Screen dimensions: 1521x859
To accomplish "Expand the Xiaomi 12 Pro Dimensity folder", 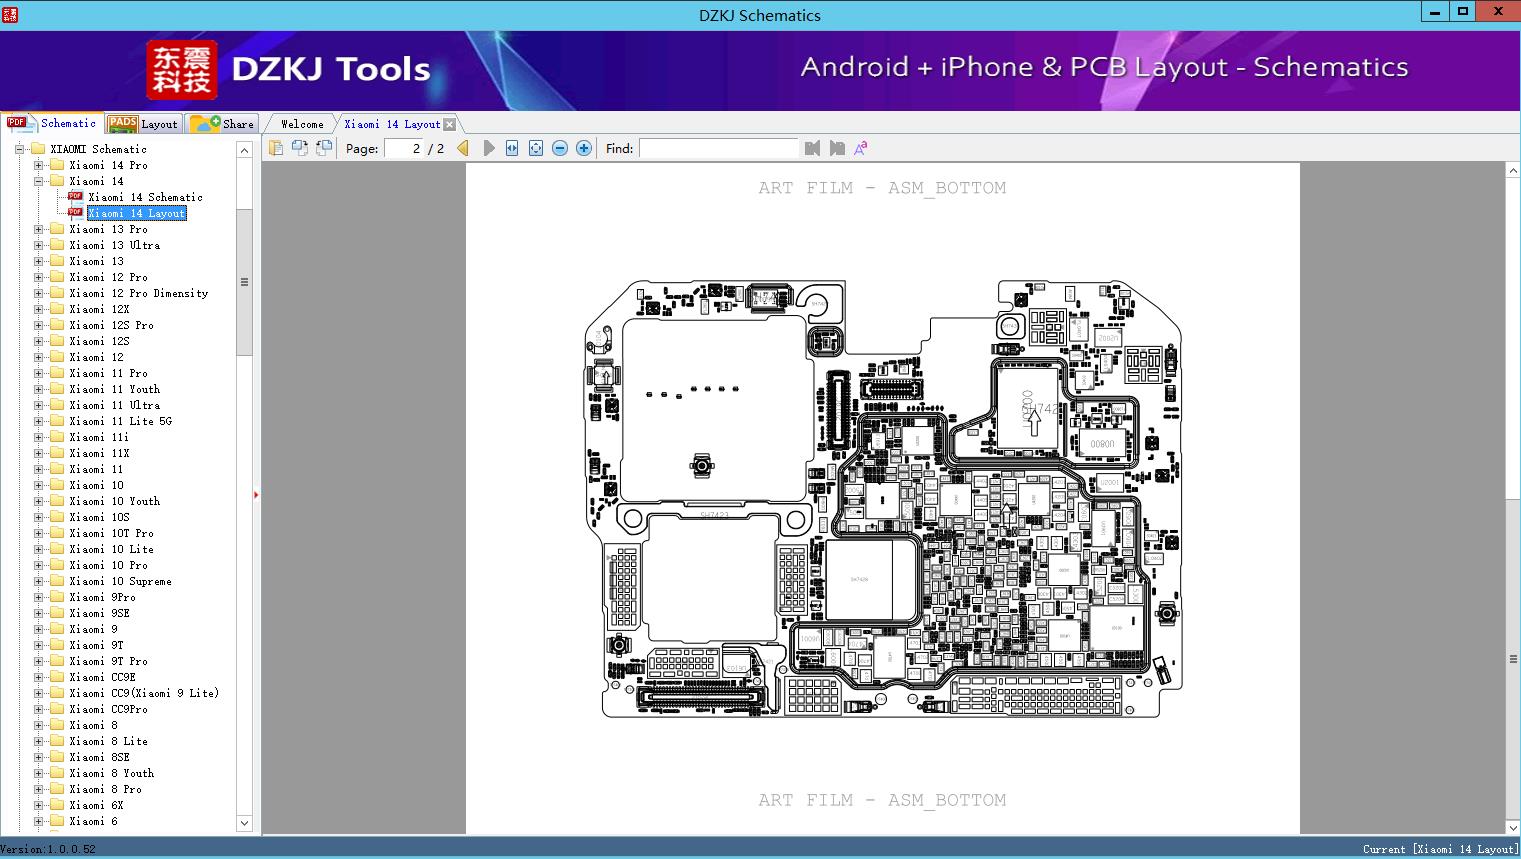I will click(x=38, y=293).
